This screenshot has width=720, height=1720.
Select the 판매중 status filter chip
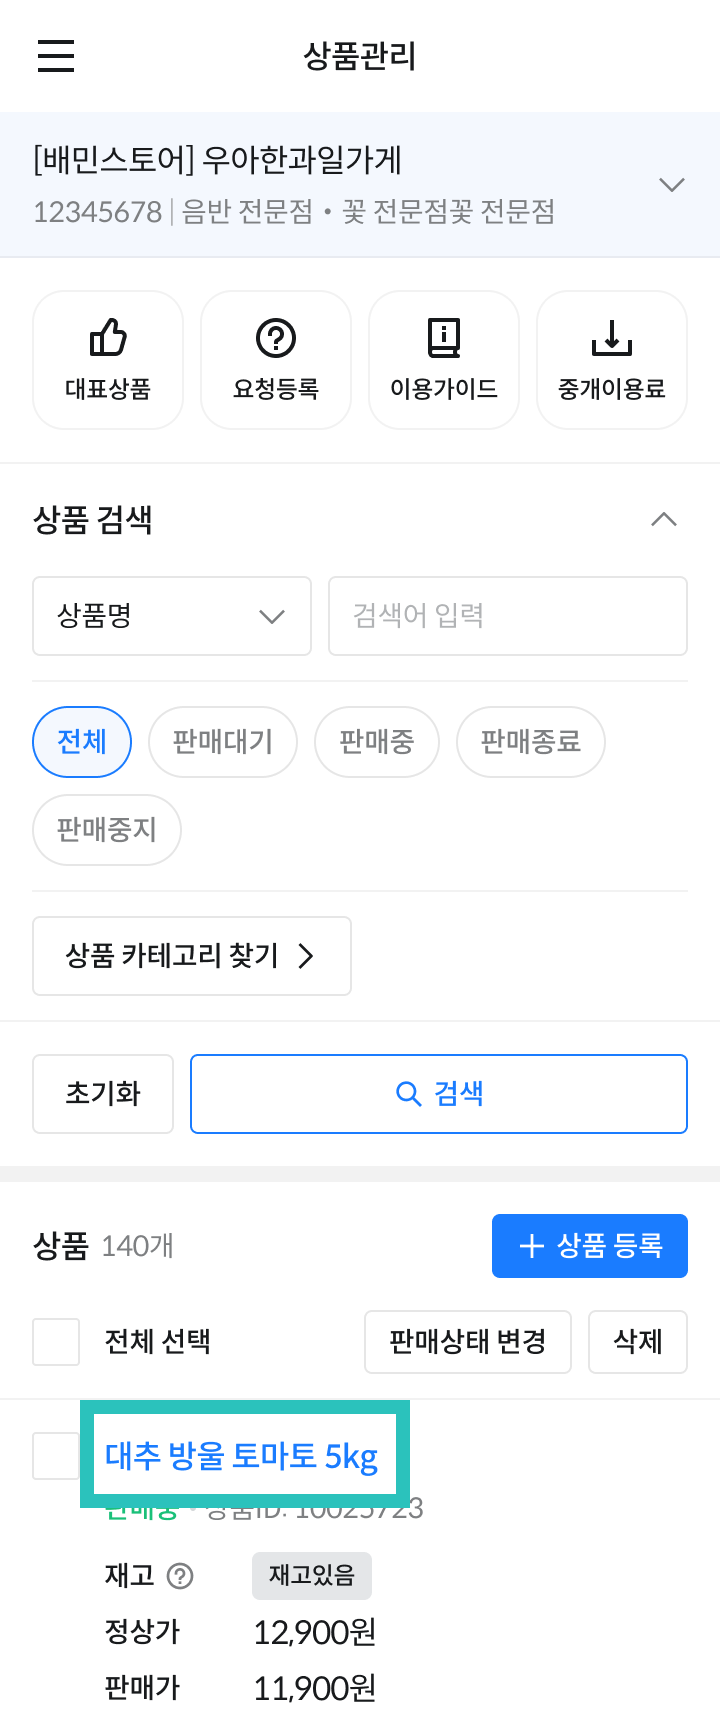tap(377, 742)
